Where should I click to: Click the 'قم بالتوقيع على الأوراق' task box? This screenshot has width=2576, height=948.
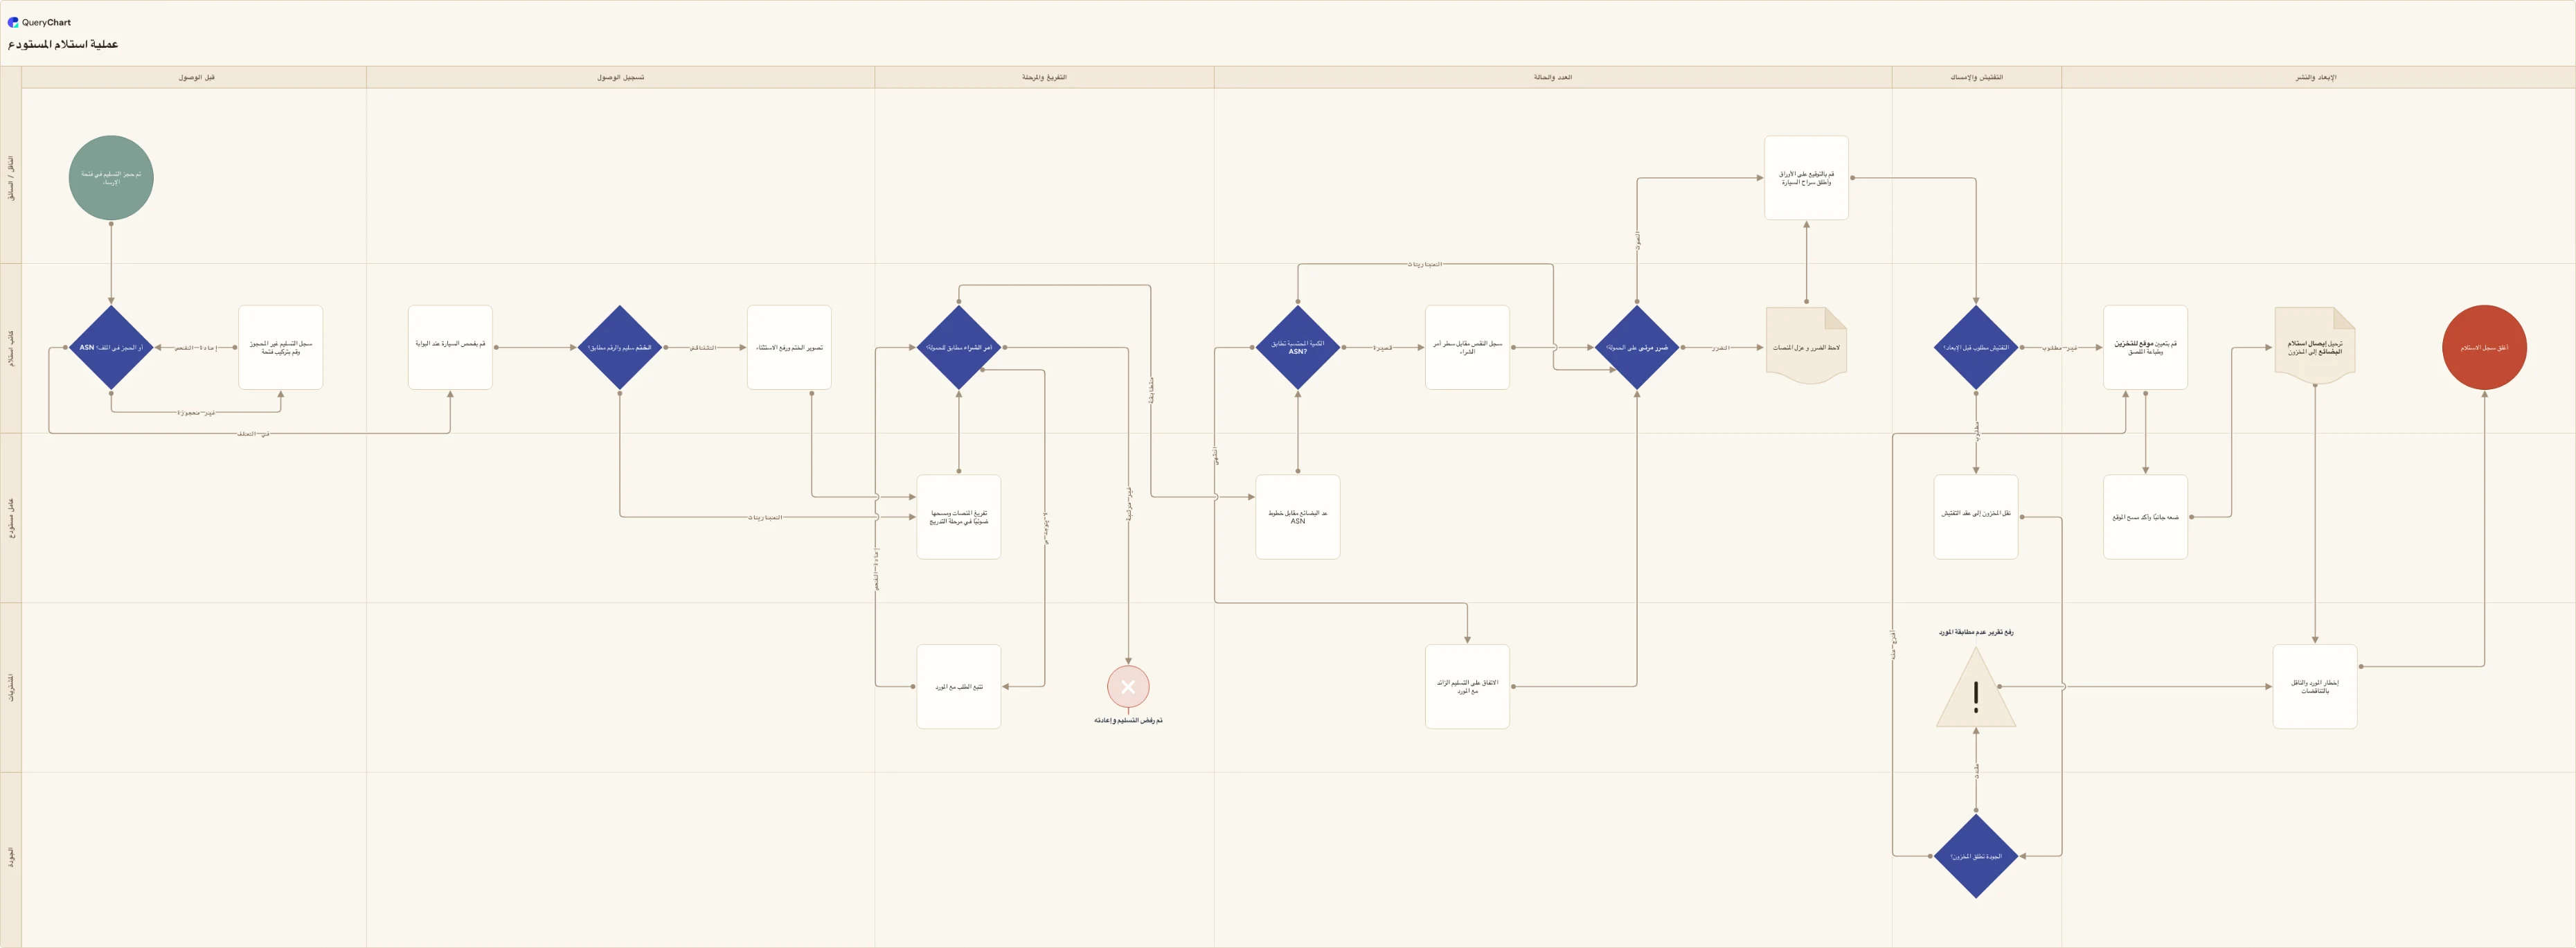(x=1806, y=178)
